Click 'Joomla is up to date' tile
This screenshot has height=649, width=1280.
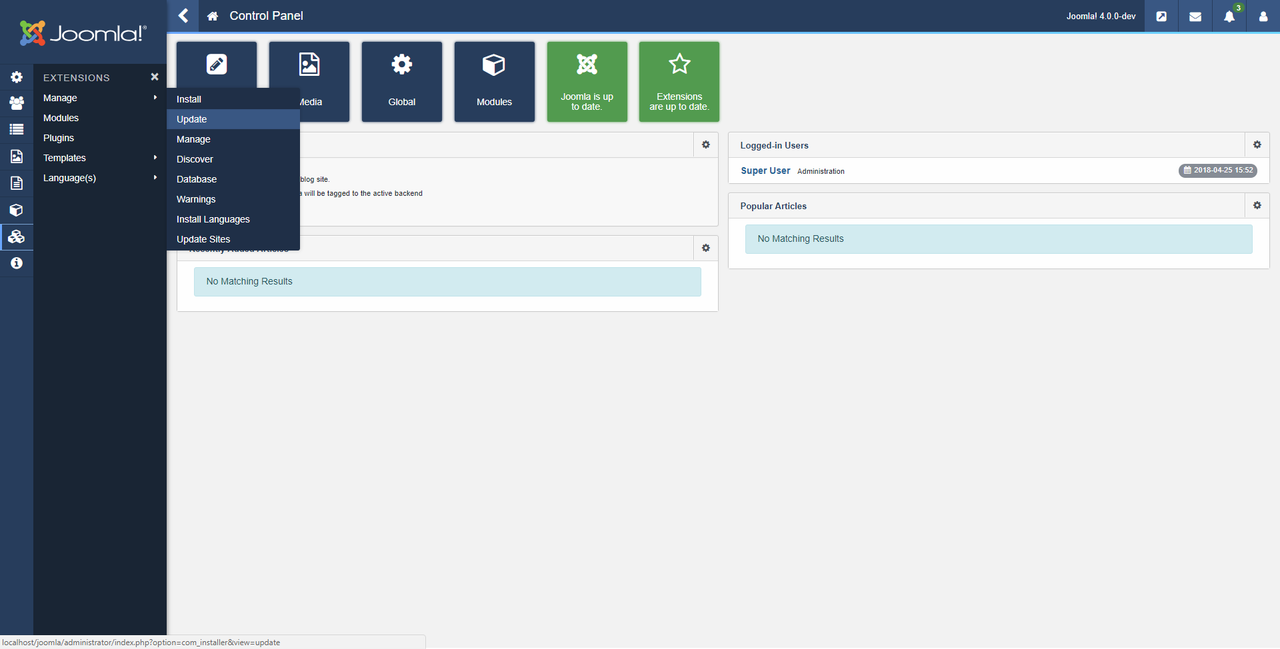[x=587, y=81]
